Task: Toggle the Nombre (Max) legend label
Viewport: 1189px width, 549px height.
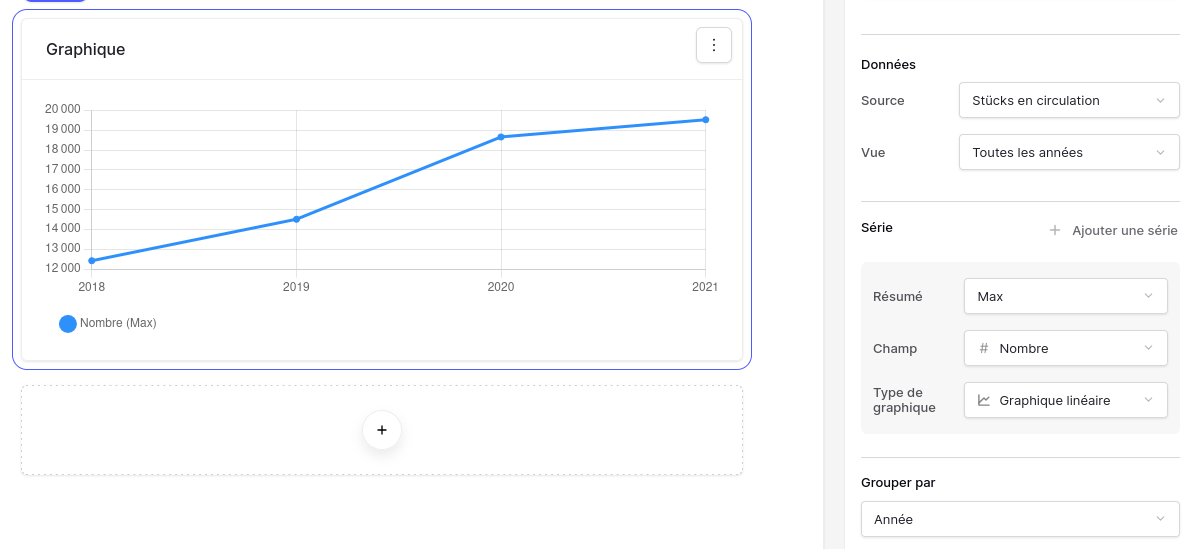Action: click(x=118, y=323)
